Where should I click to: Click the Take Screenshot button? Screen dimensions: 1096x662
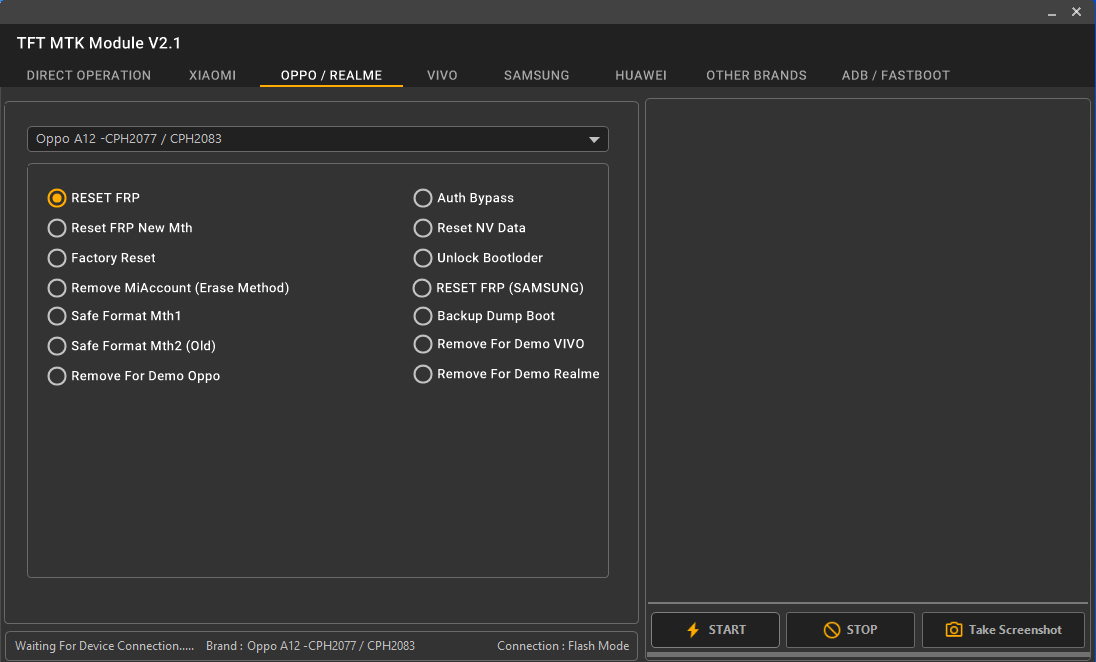(1003, 630)
